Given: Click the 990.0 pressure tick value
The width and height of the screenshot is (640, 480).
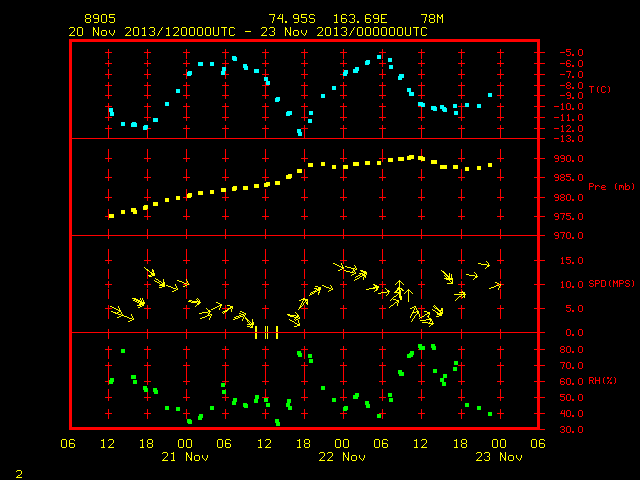Looking at the screenshot, I should [x=569, y=158].
